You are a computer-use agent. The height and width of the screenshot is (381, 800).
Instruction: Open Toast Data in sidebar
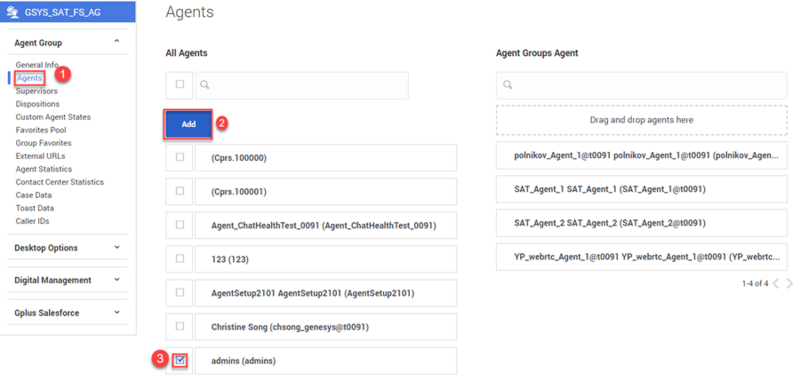coord(35,208)
